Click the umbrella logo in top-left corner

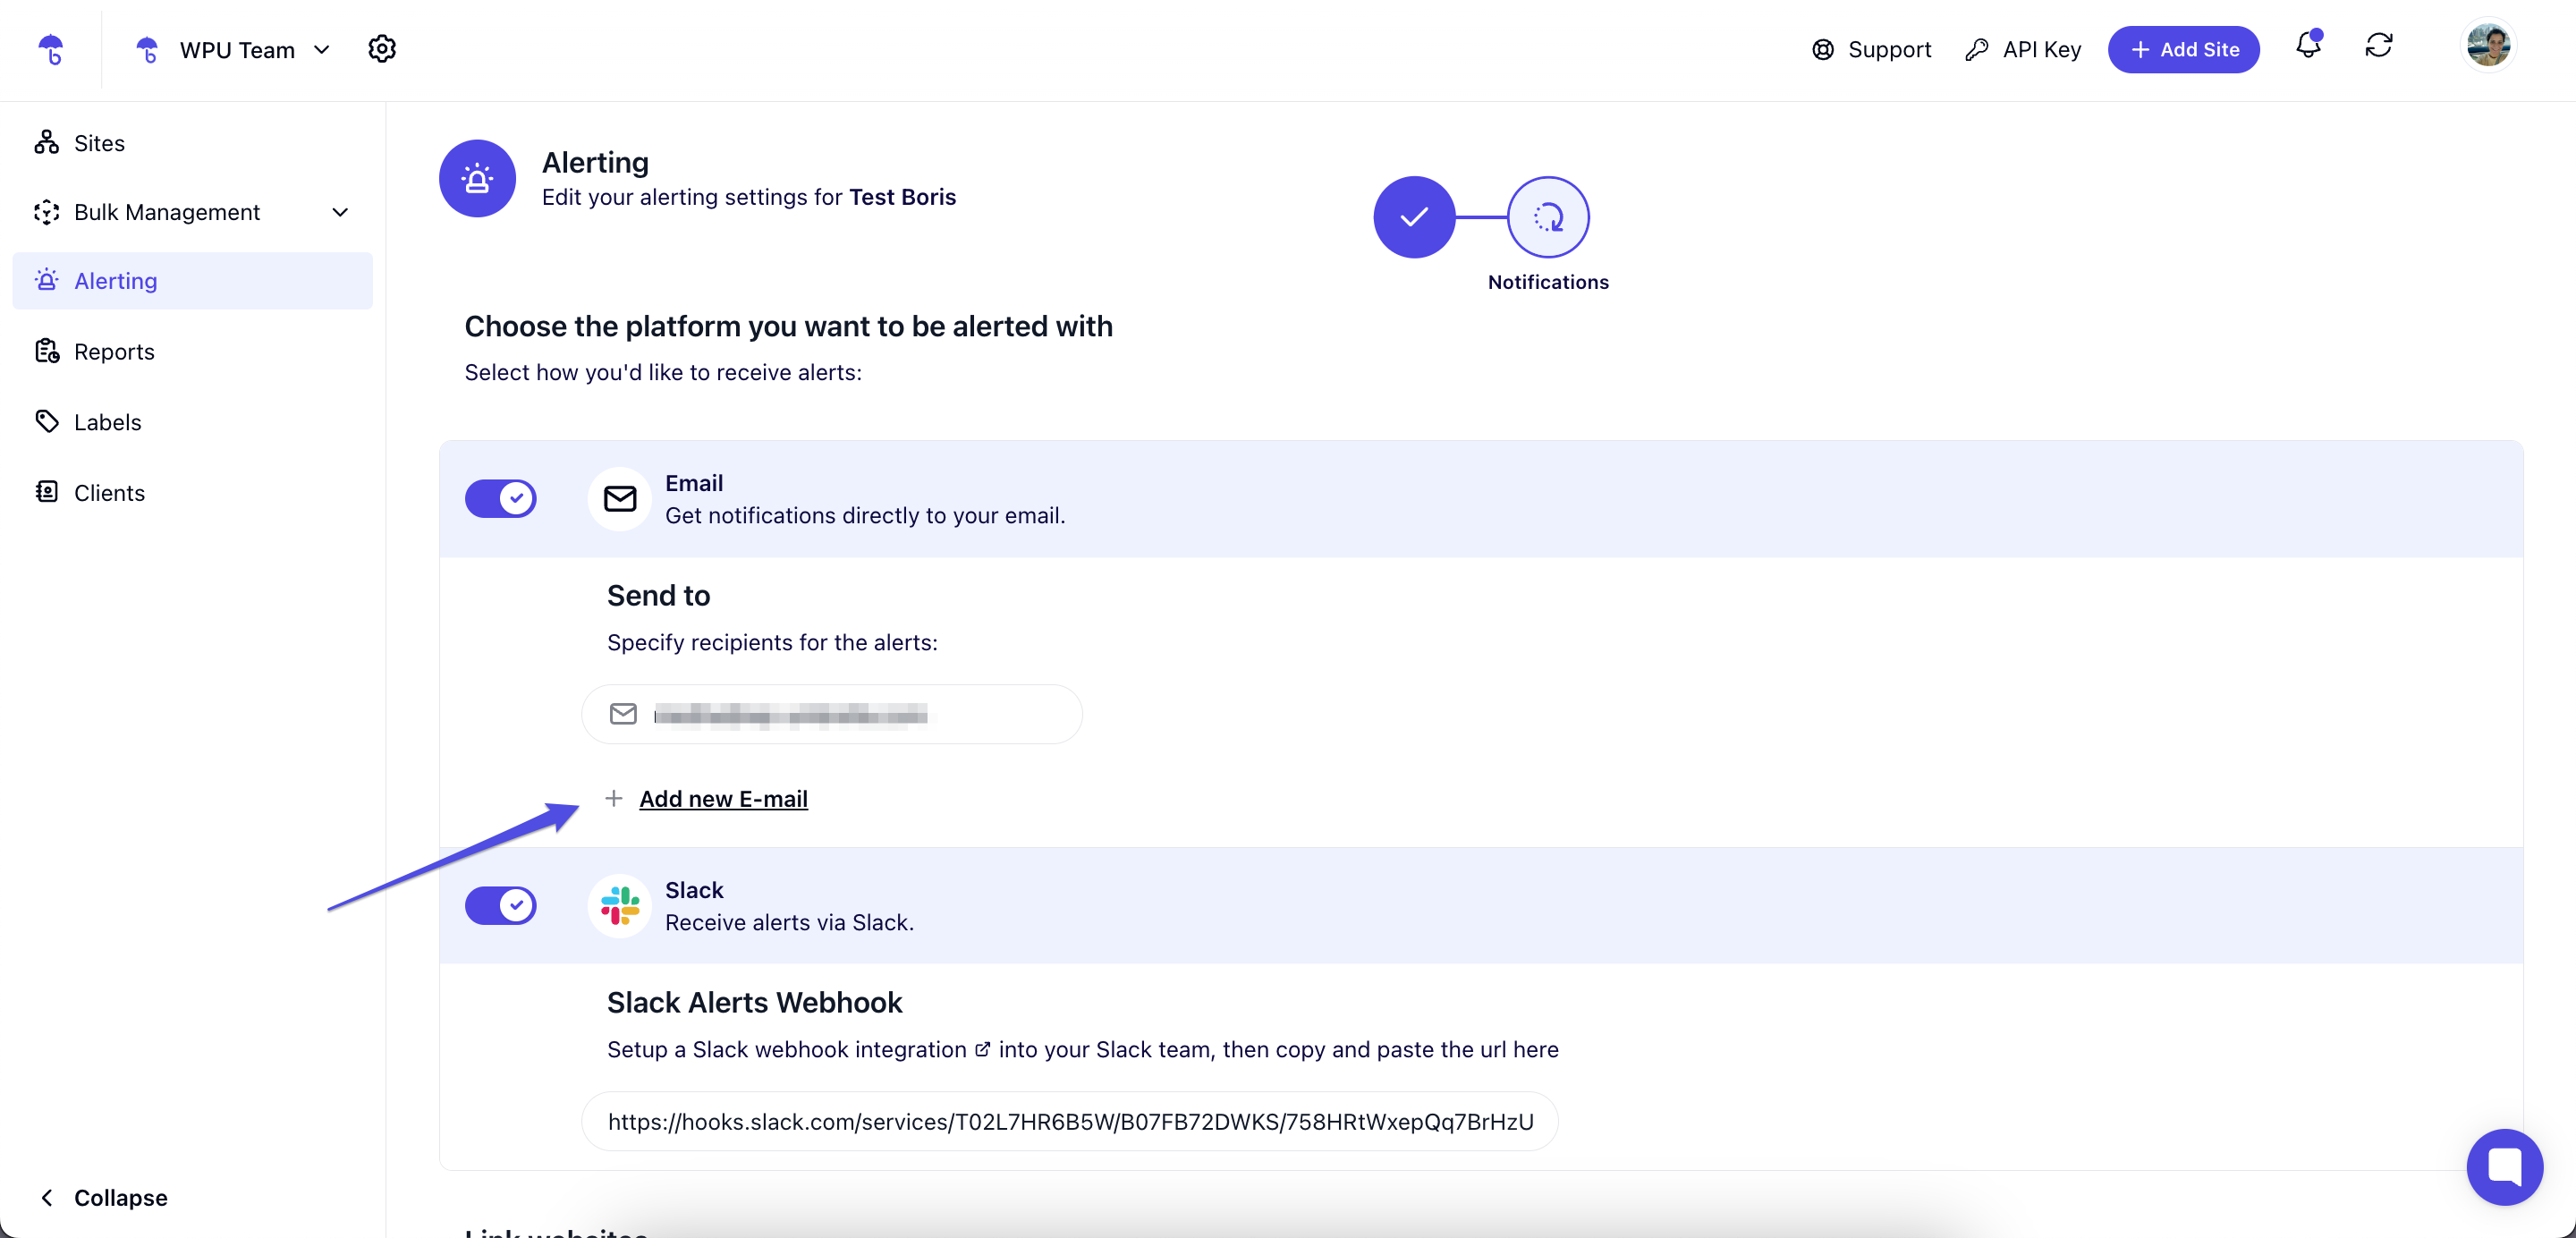pos(51,49)
